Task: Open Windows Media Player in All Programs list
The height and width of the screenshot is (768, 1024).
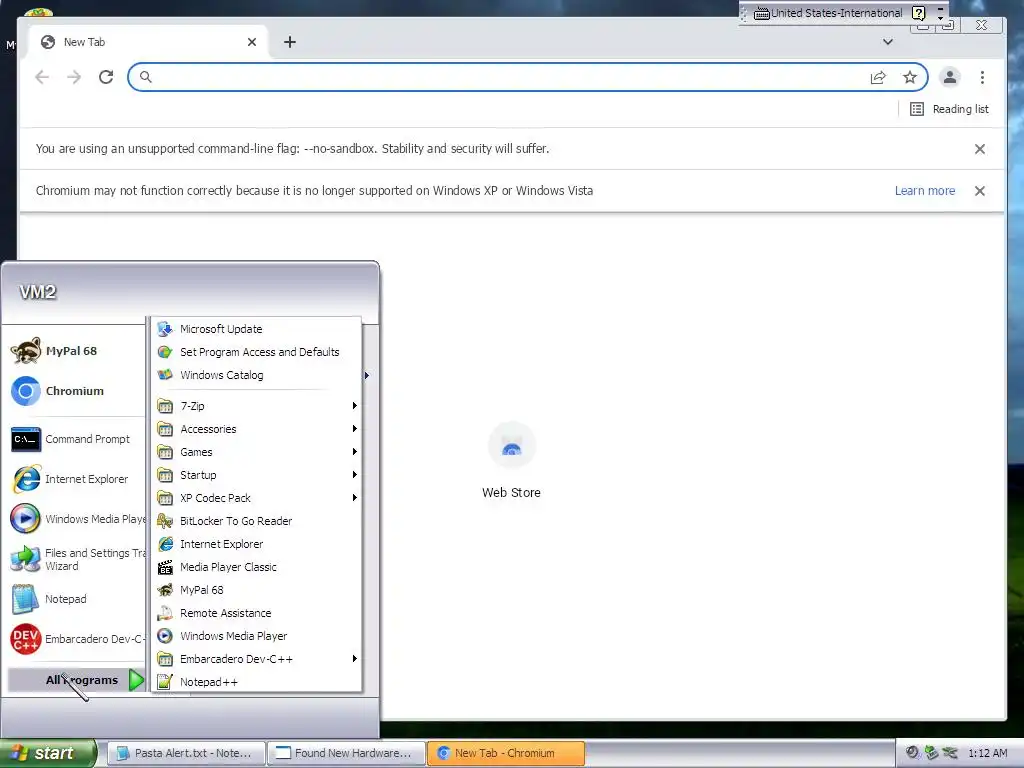Action: tap(257, 636)
